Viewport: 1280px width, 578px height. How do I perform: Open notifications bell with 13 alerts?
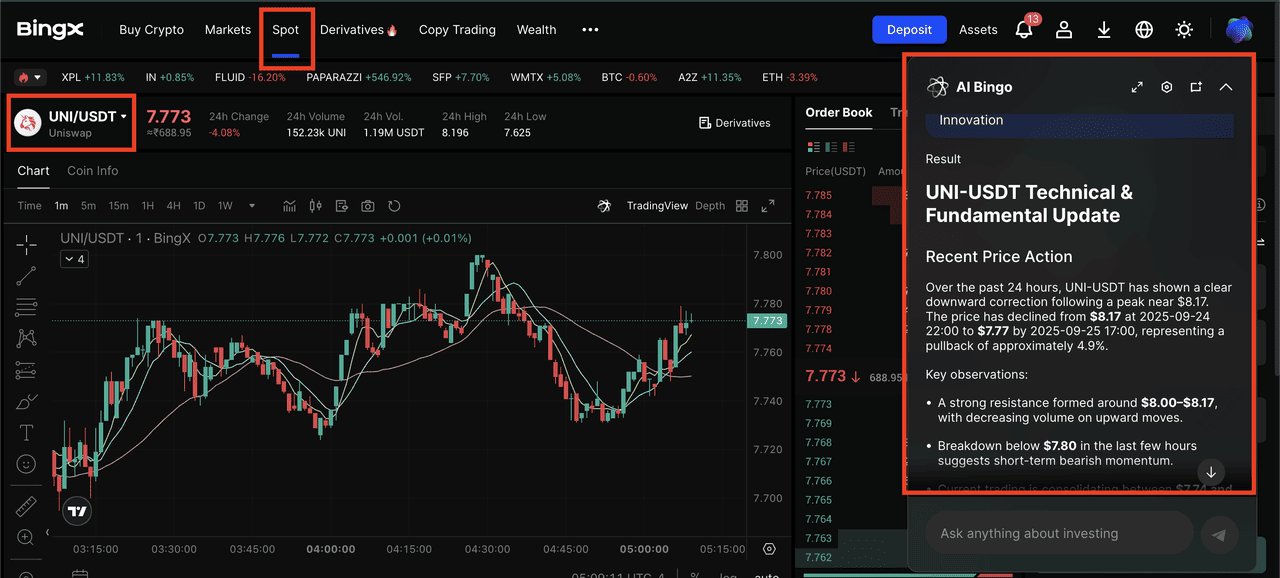pyautogui.click(x=1025, y=28)
